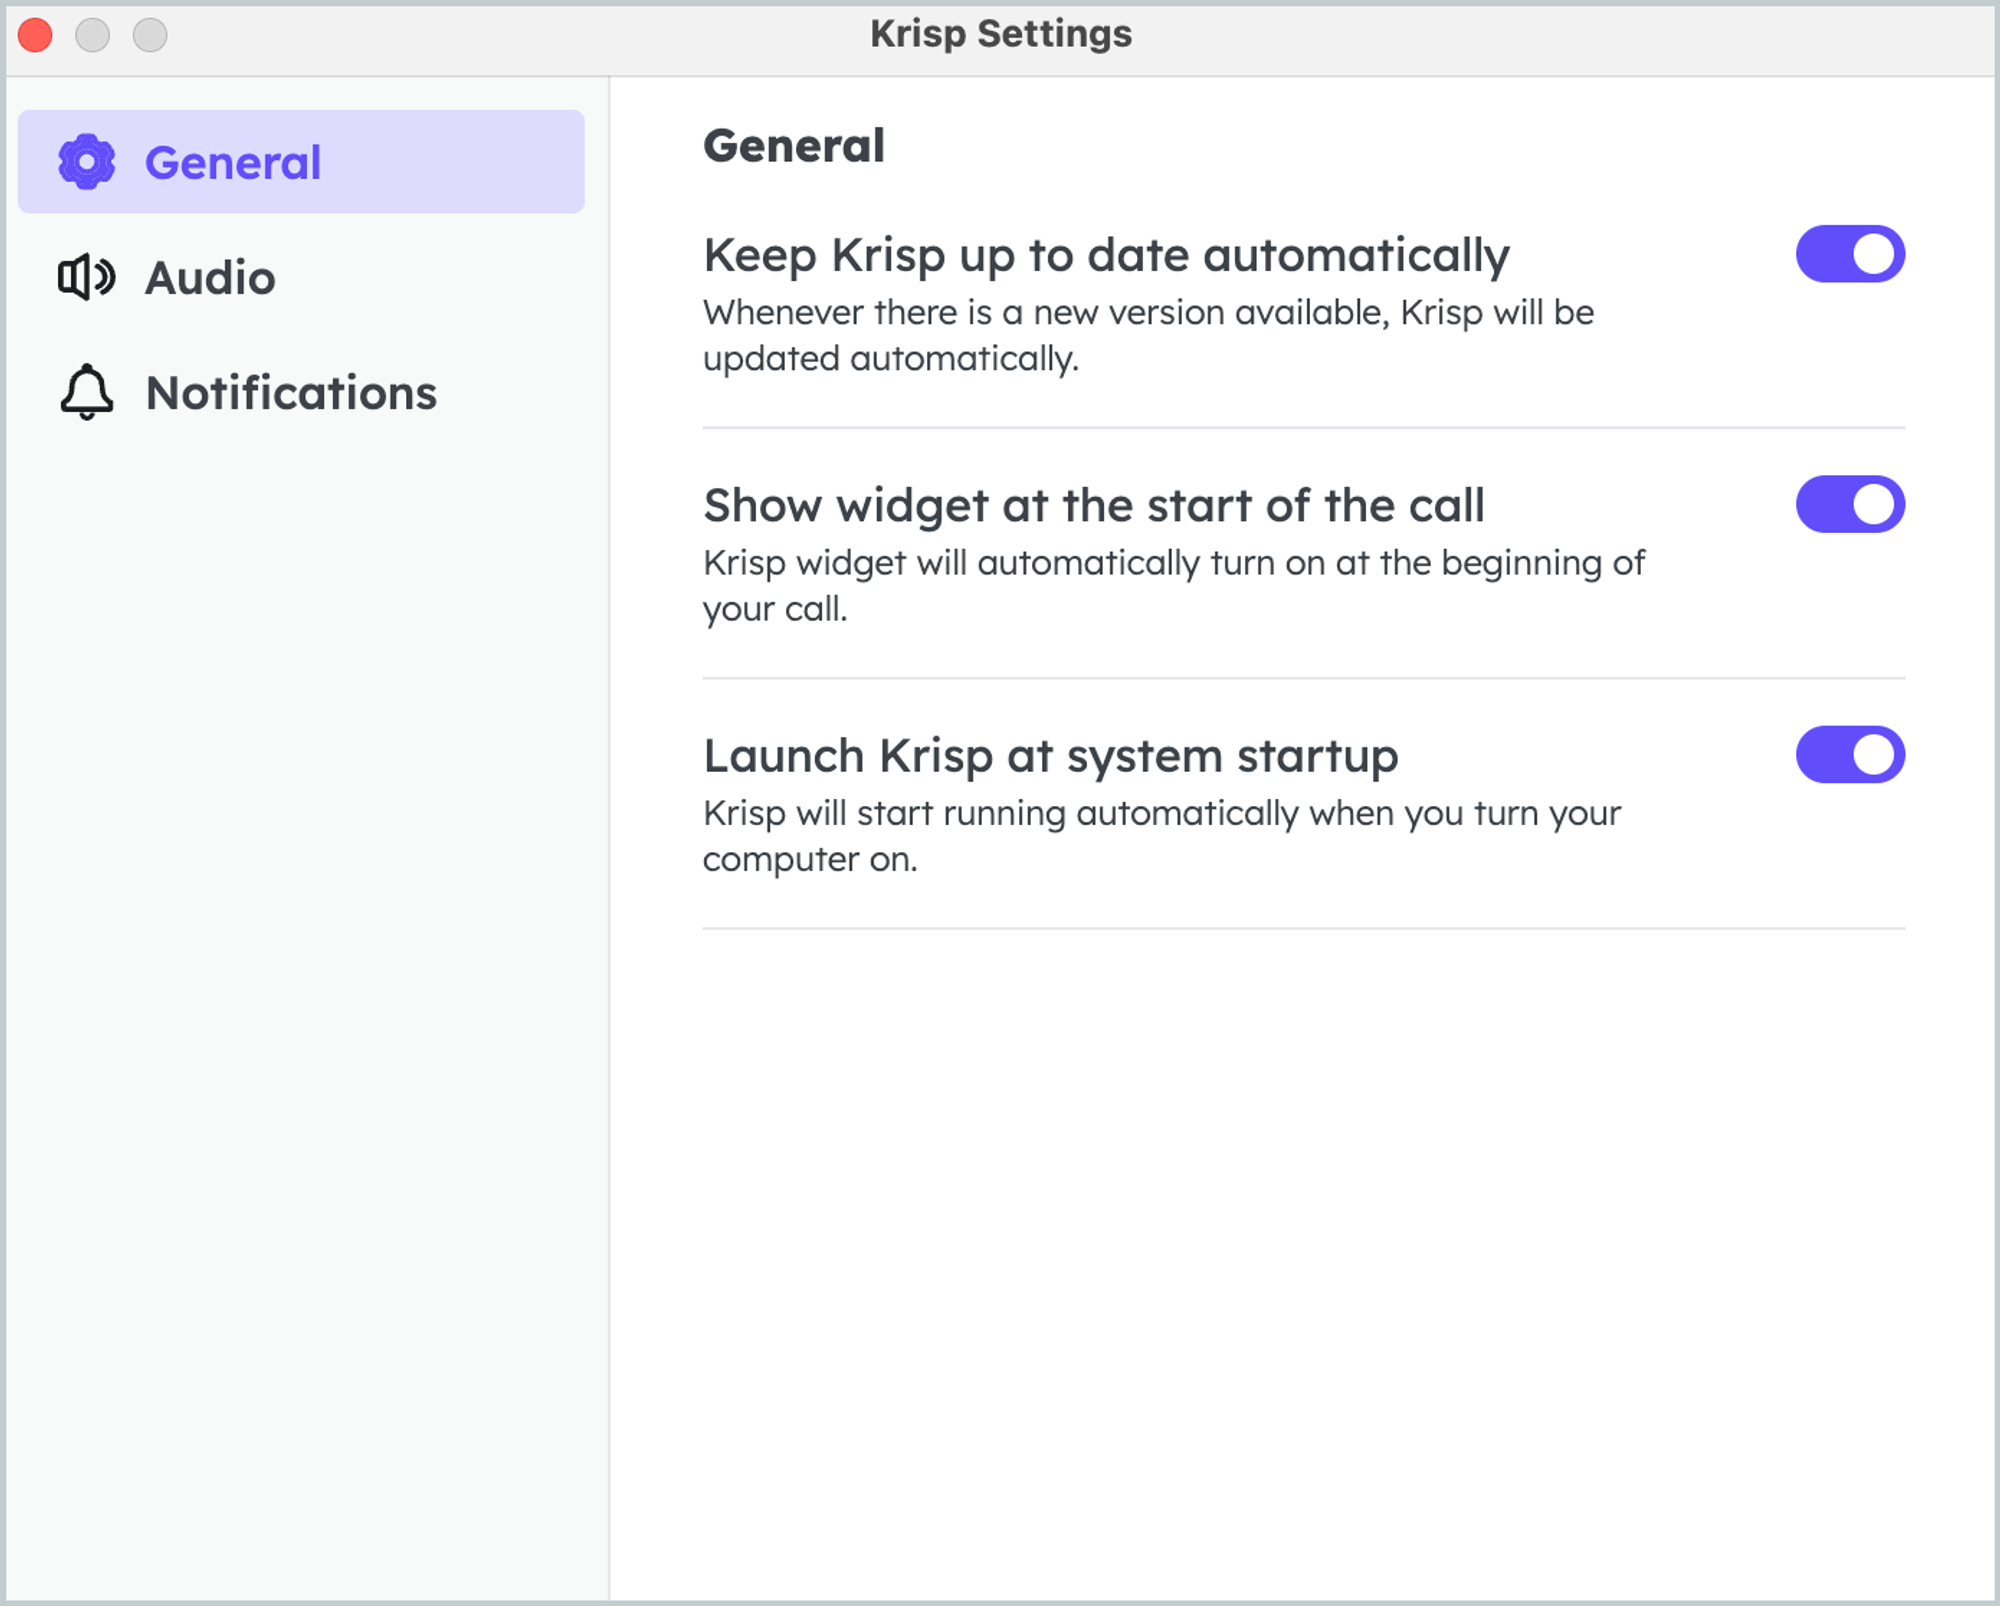Disable Show widget at start of call
Image resolution: width=2000 pixels, height=1606 pixels.
1850,504
